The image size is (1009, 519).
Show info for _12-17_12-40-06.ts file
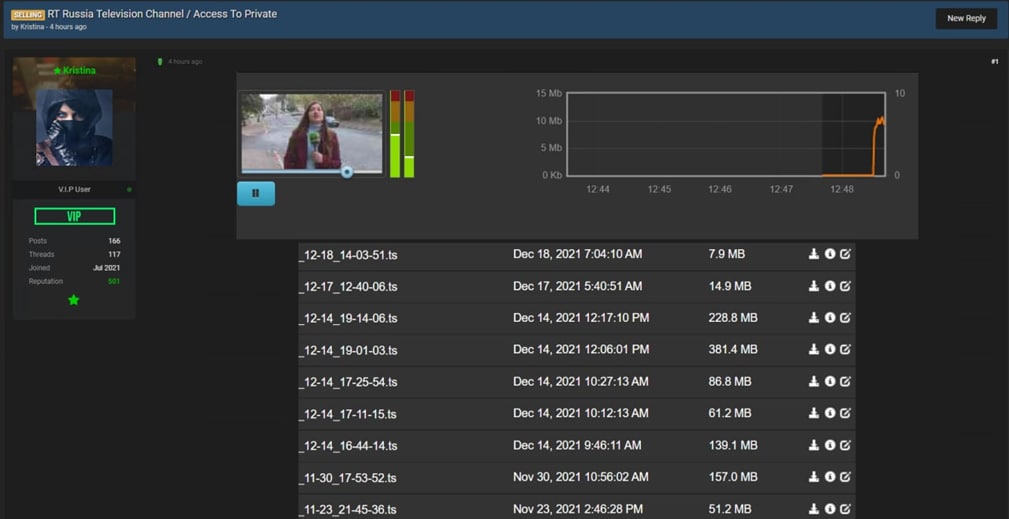[x=829, y=286]
